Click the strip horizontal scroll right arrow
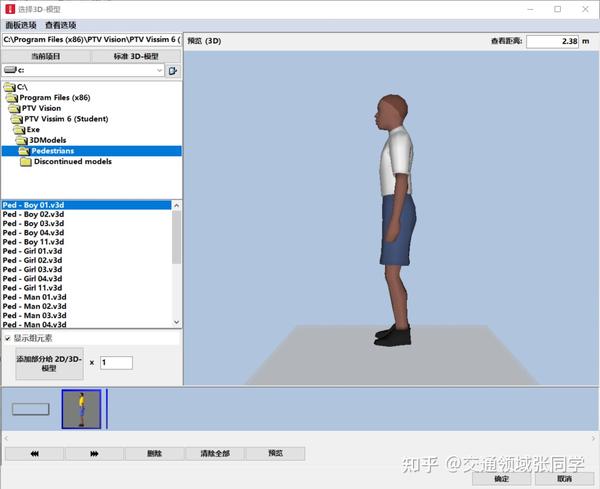Viewport: 600px width, 489px height. pos(593,438)
